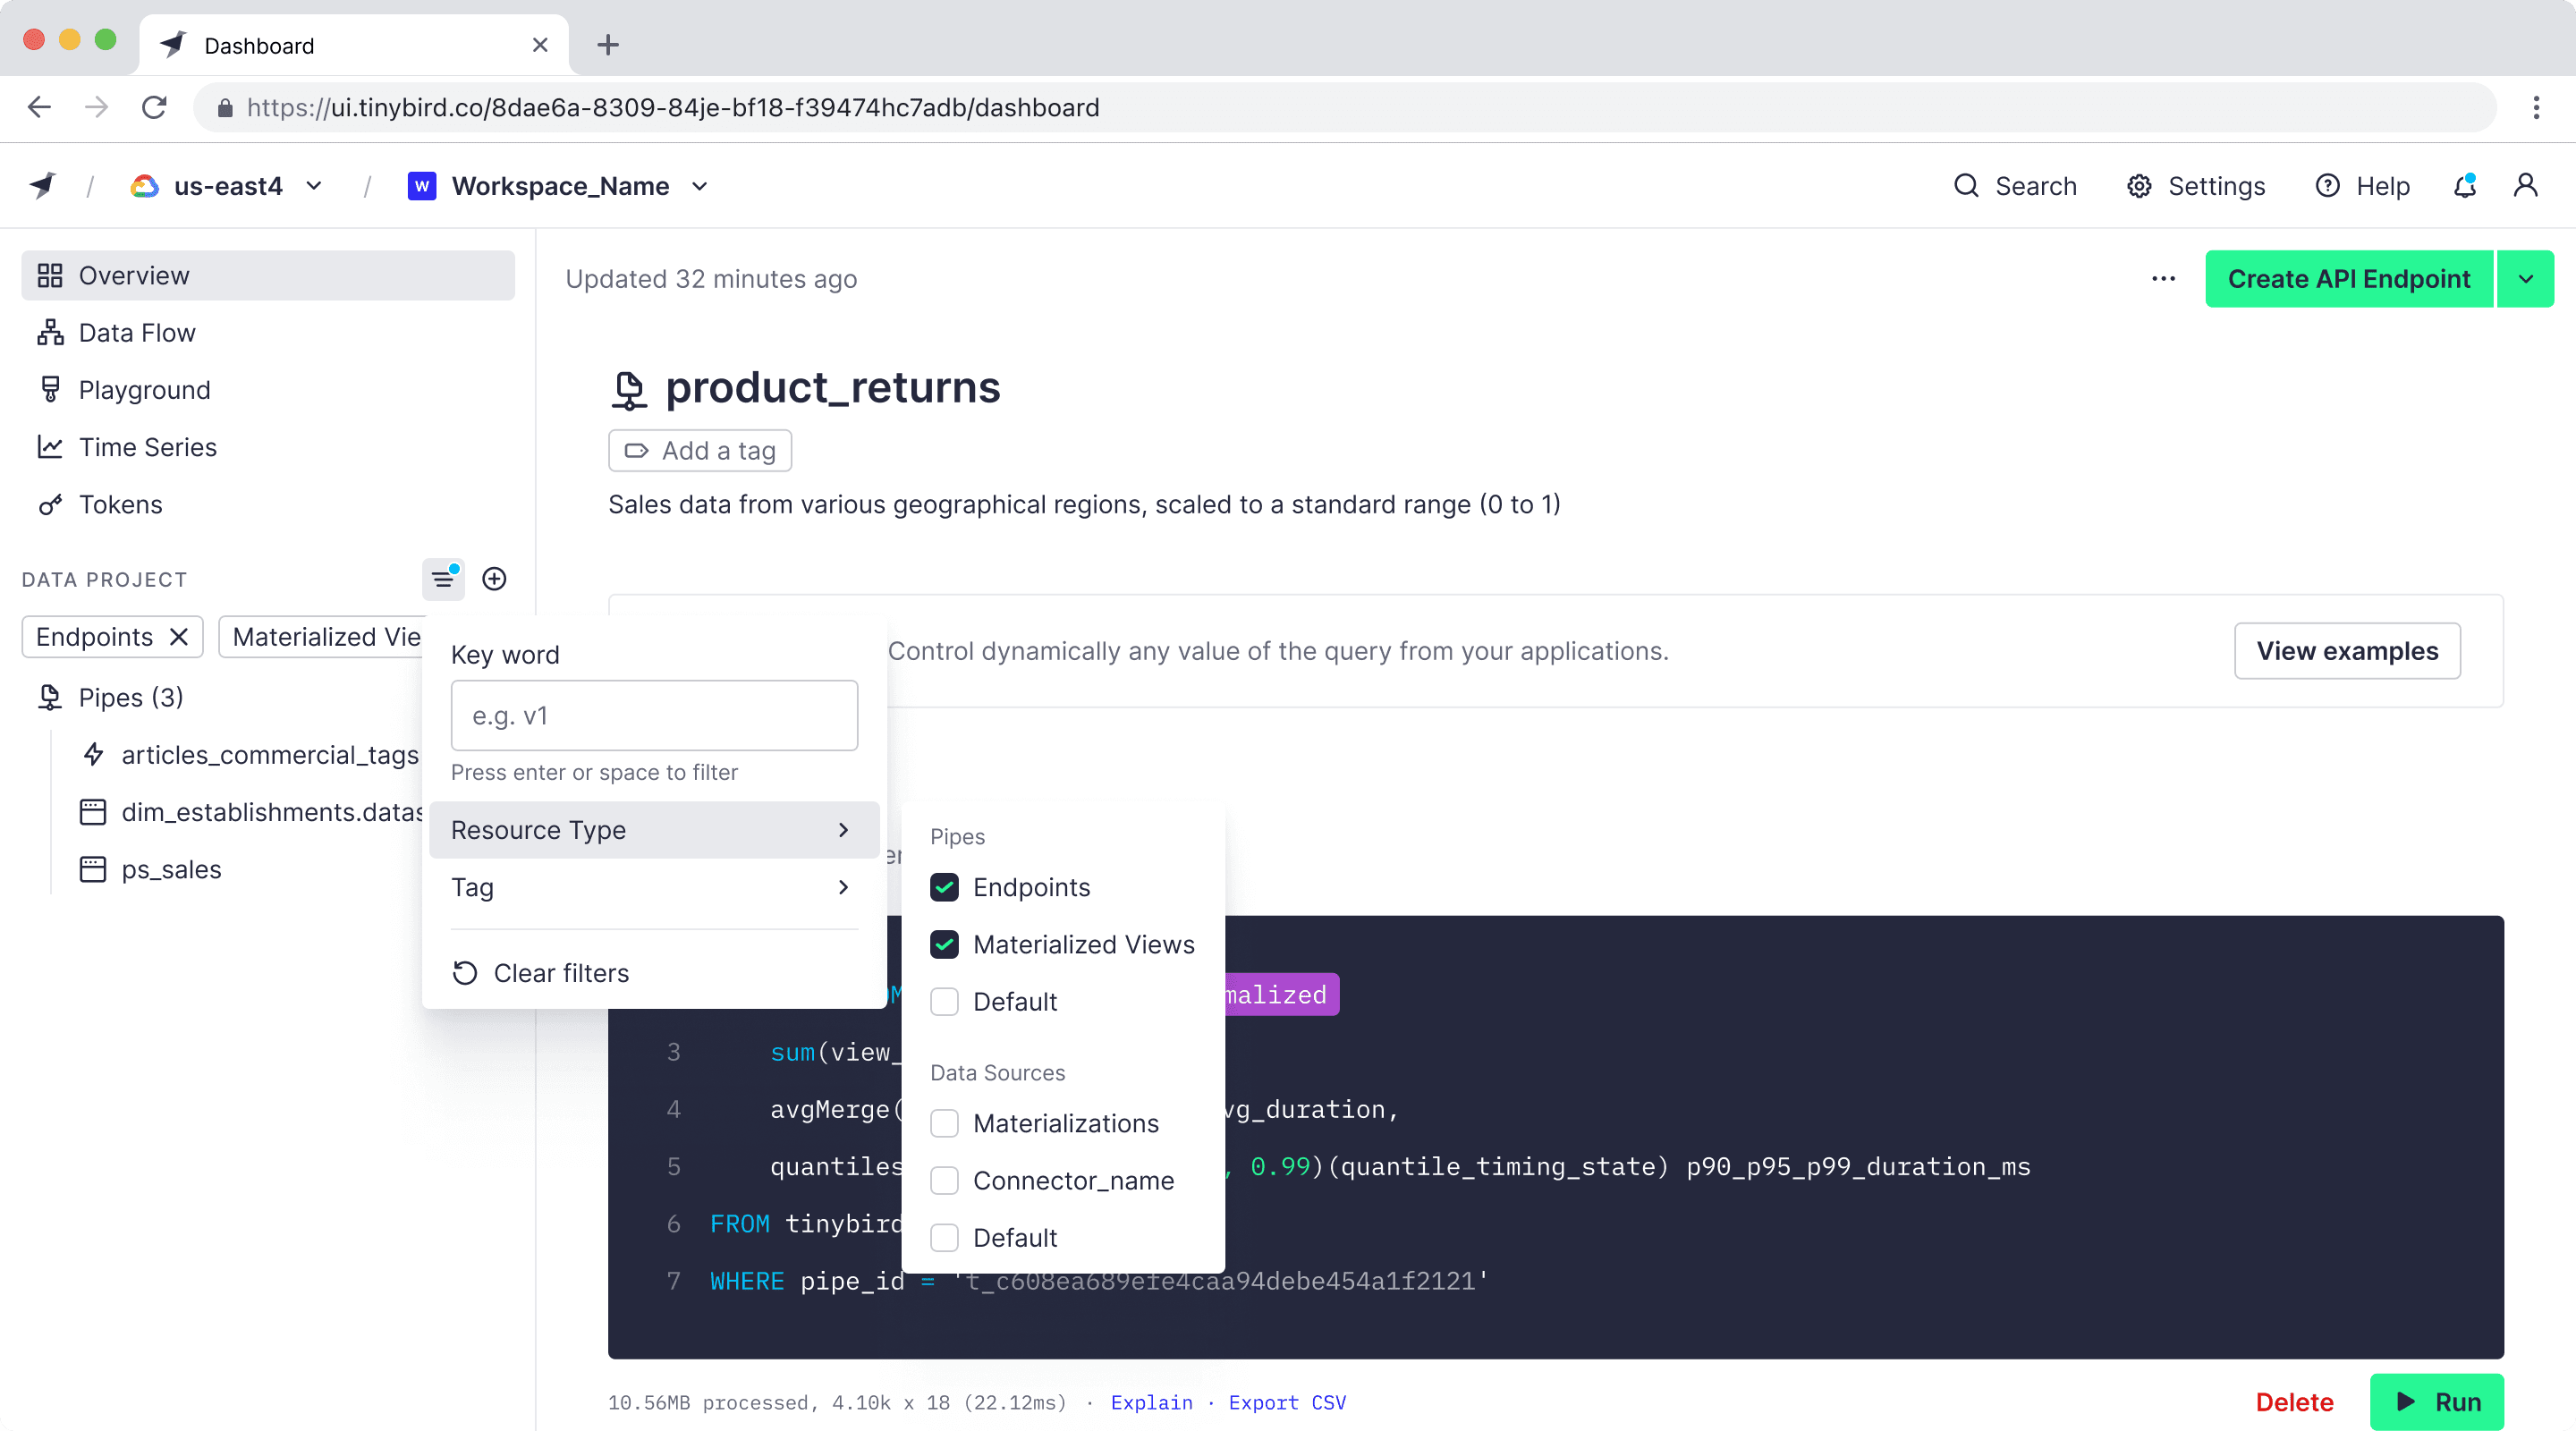Enable the Materializations checkbox
Image resolution: width=2576 pixels, height=1431 pixels.
tap(944, 1124)
